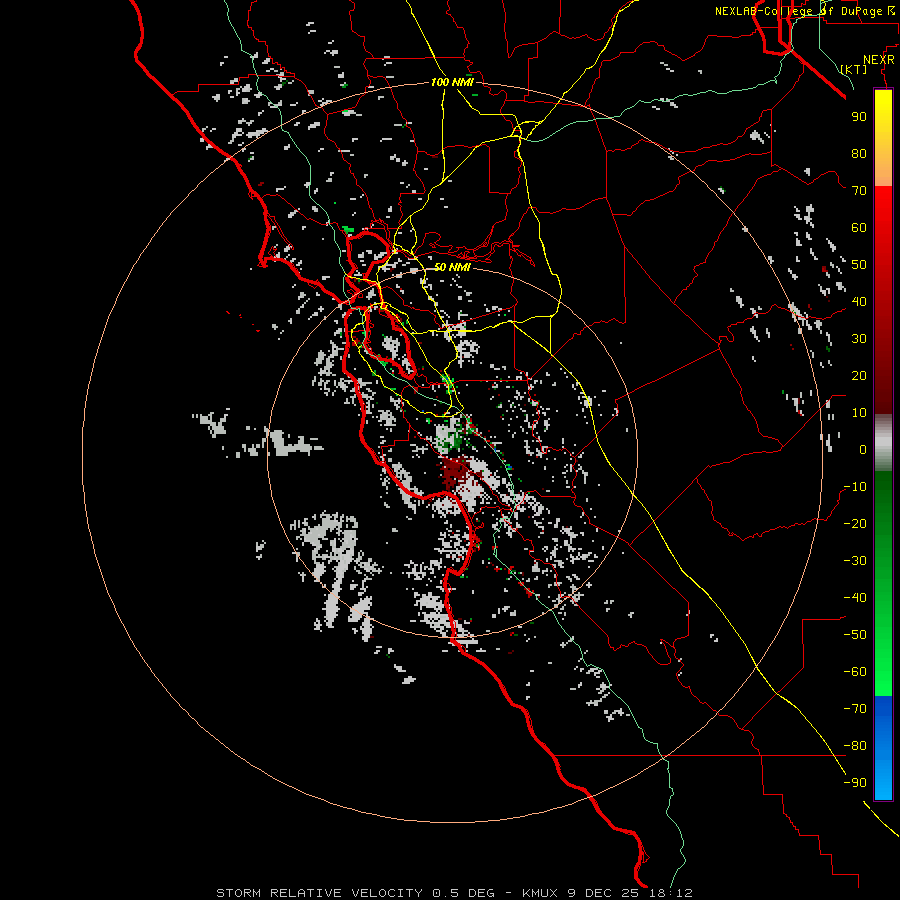Click the -90 value on the velocity scale

click(x=855, y=783)
